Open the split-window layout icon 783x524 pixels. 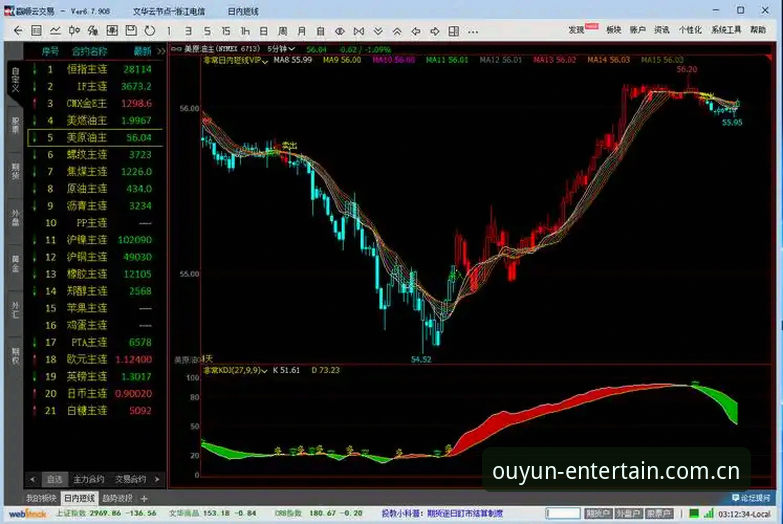coord(453,31)
